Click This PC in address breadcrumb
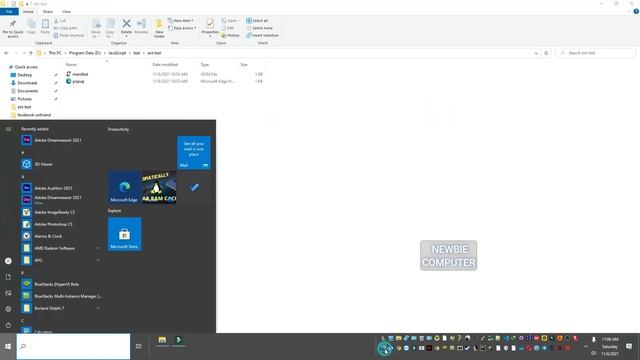Screen dimensions: 640x360 55,53
